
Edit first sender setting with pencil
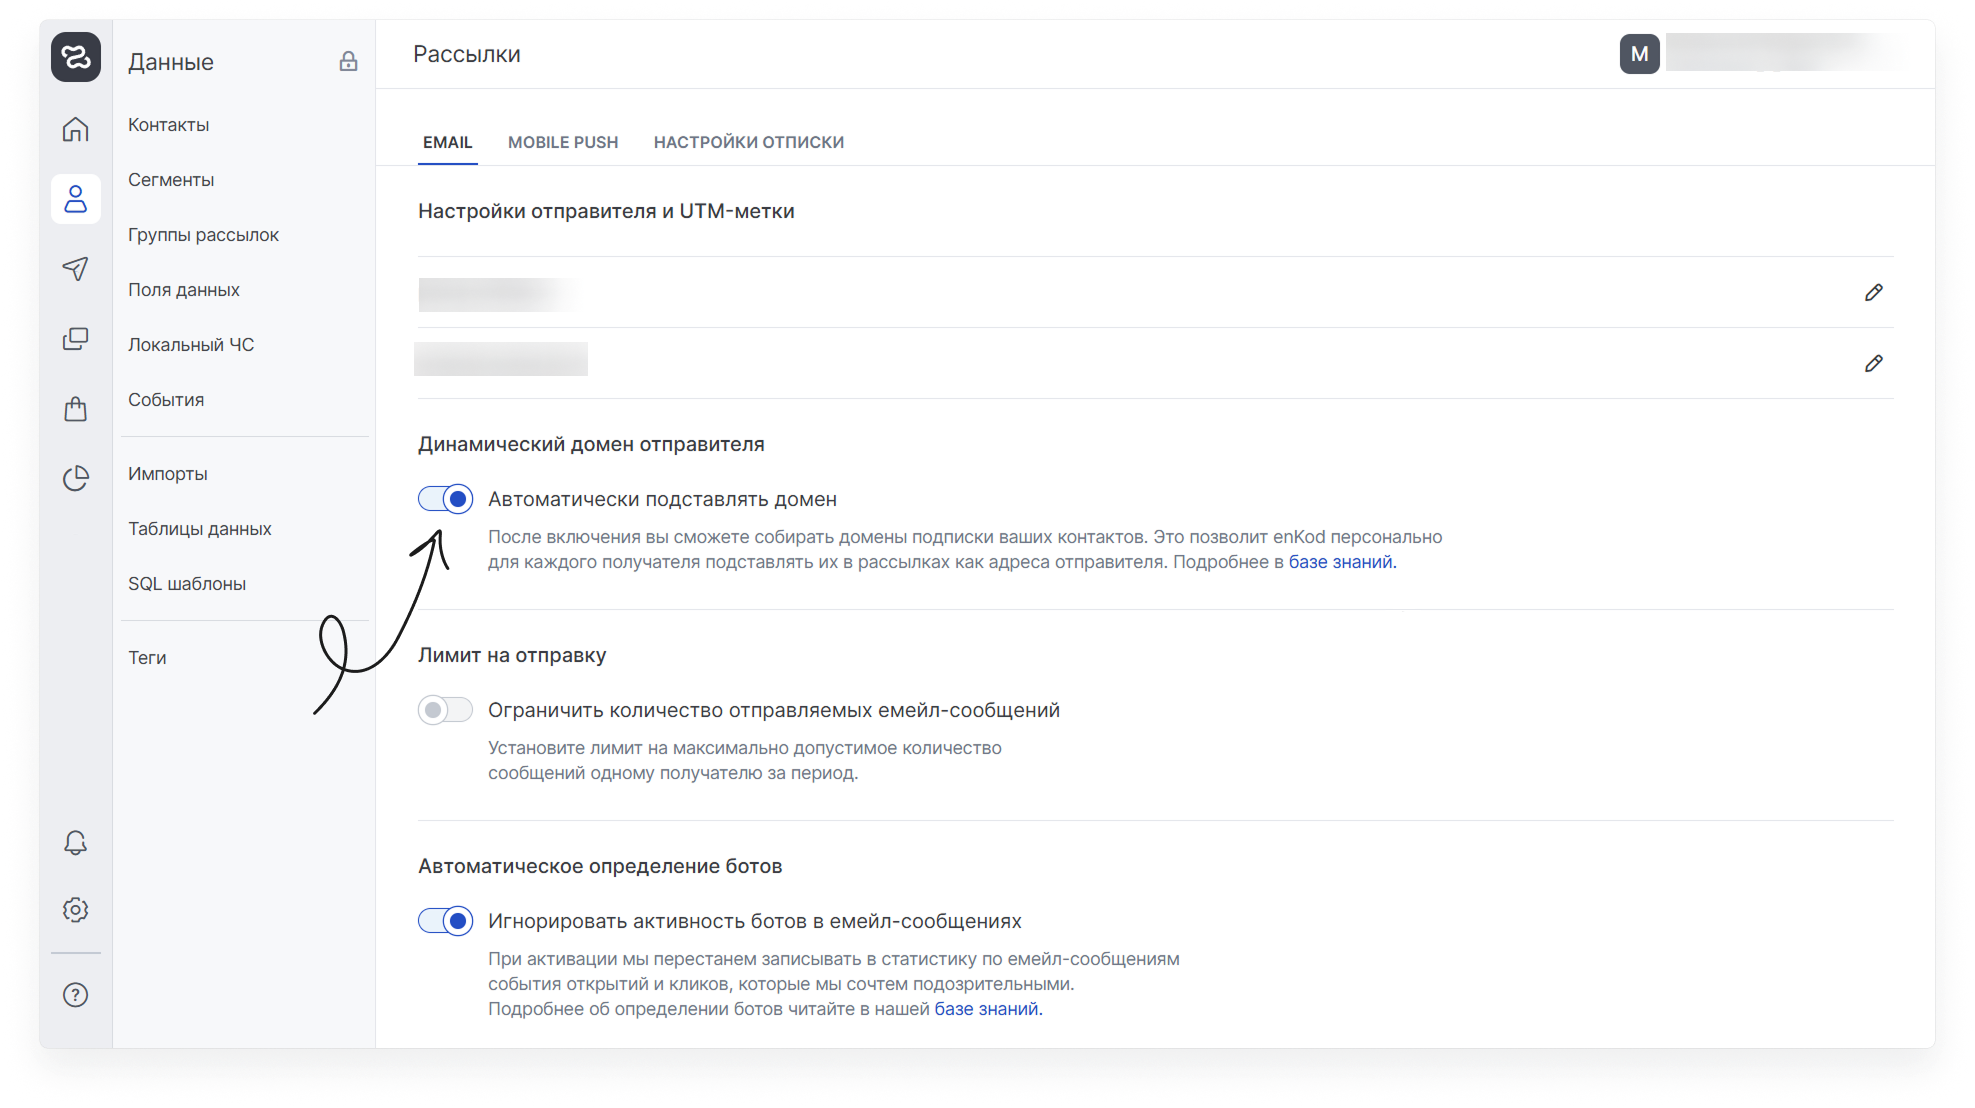[x=1873, y=293]
